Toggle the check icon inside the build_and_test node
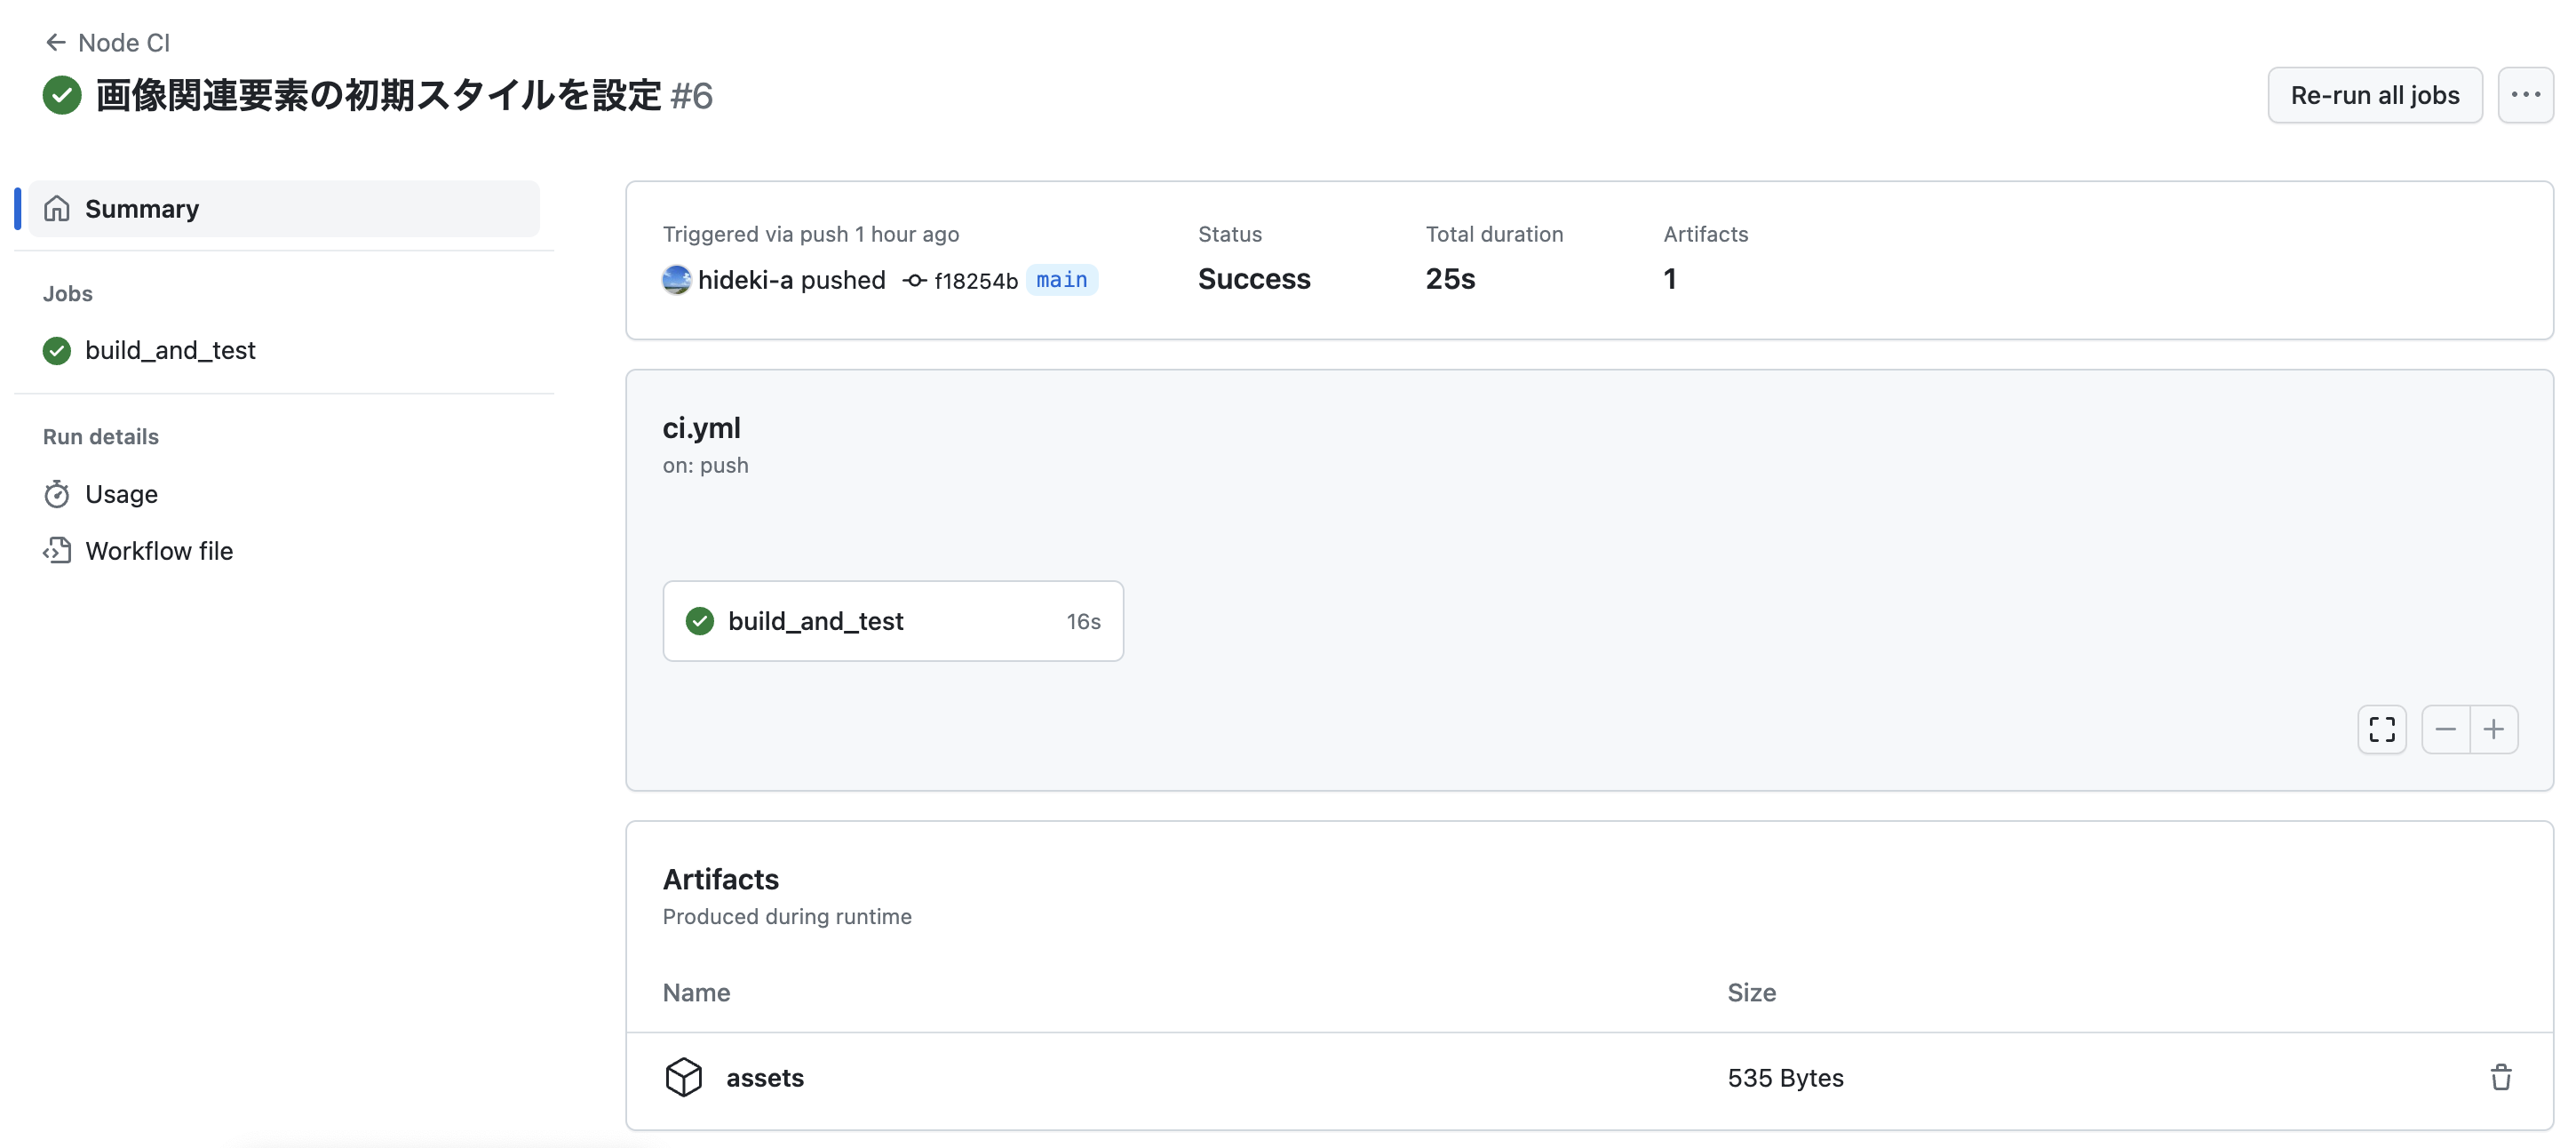The width and height of the screenshot is (2576, 1148). pos(700,620)
